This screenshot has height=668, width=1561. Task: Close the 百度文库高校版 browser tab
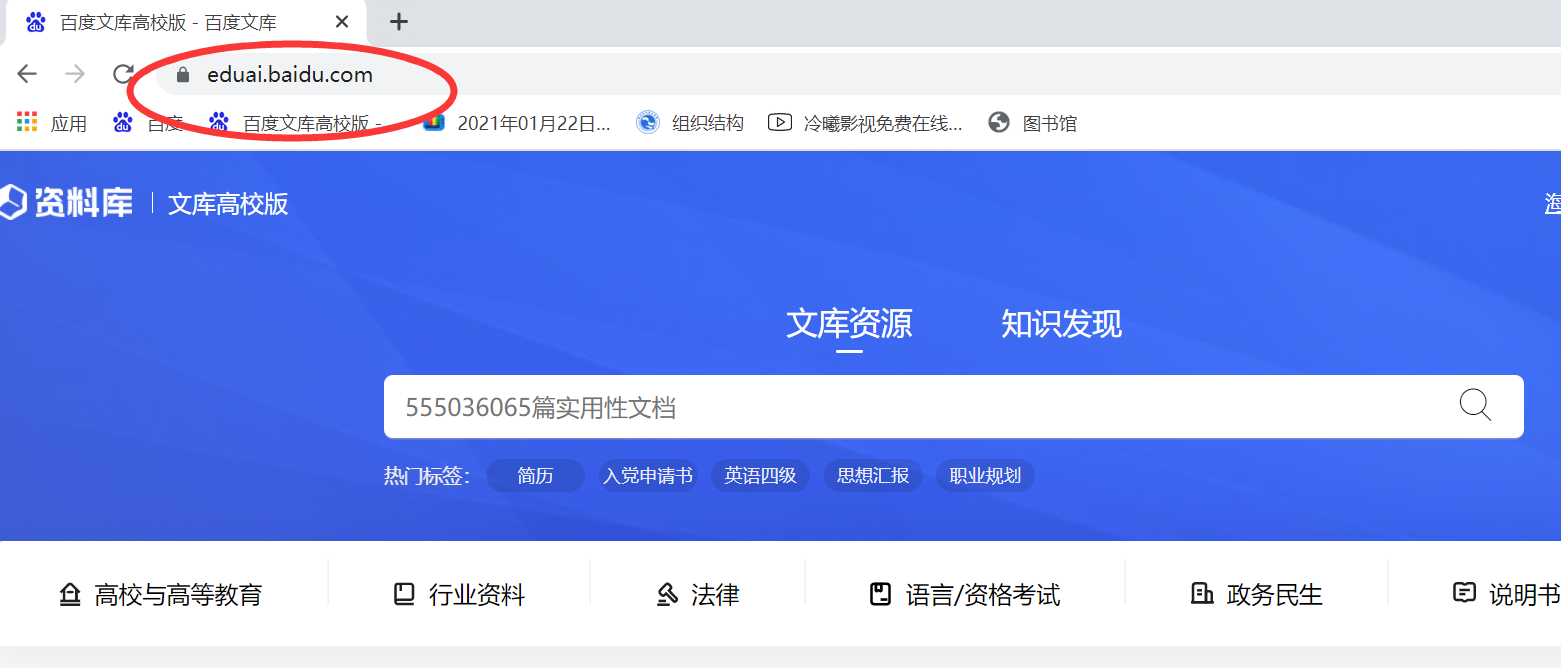click(x=342, y=22)
